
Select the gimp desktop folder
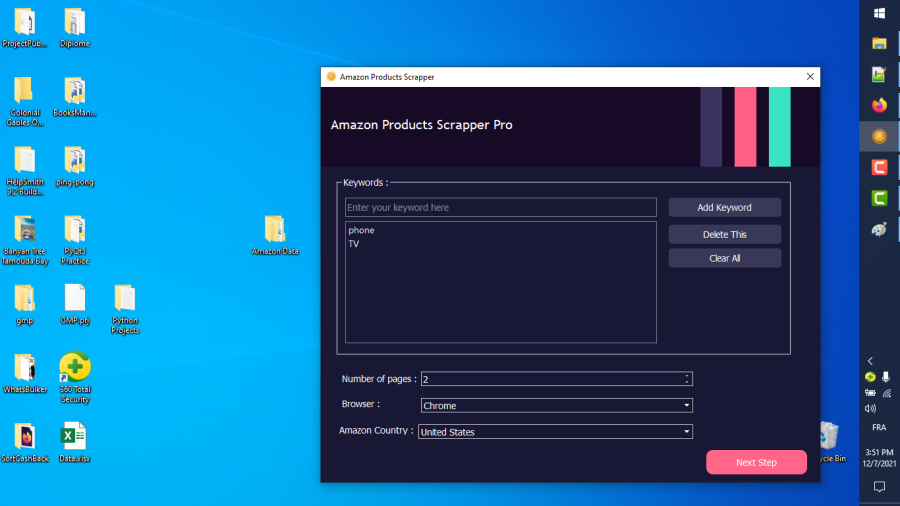point(25,305)
